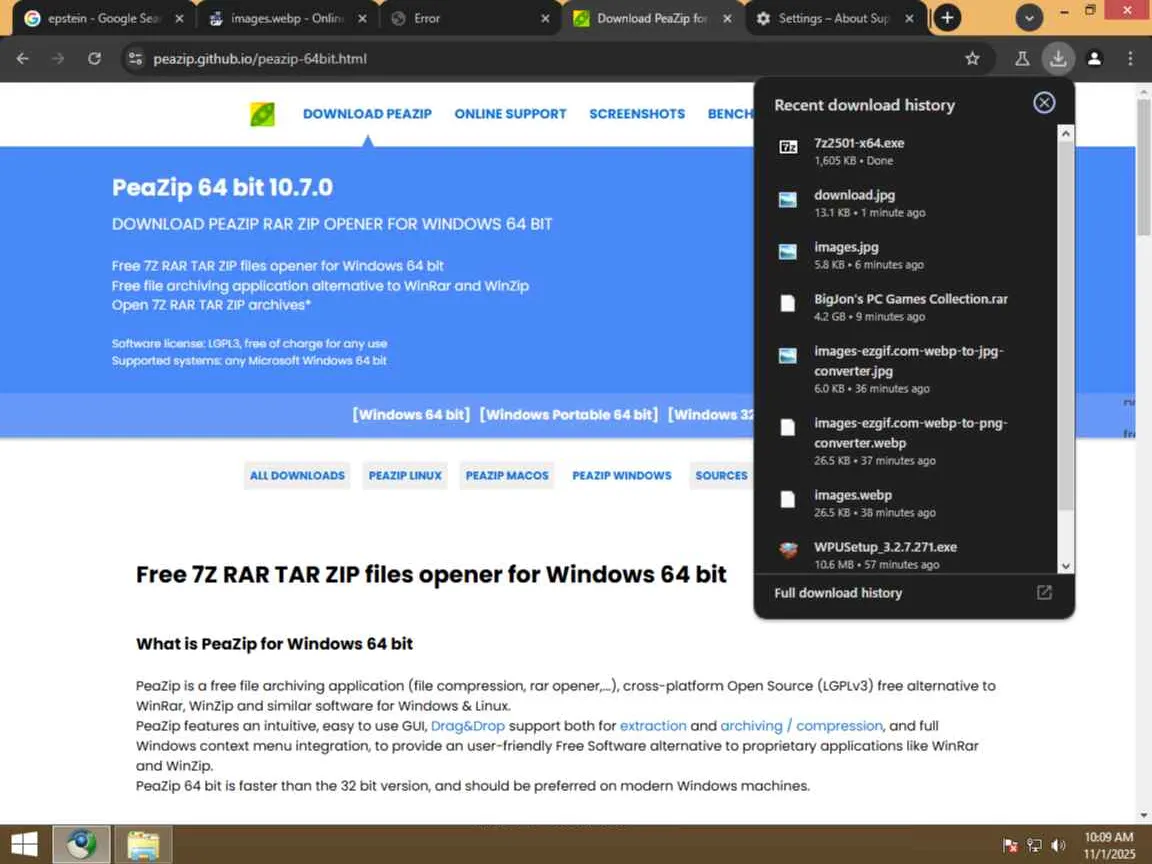
Task: Click [Windows Portable 64 bit] link
Action: [569, 414]
